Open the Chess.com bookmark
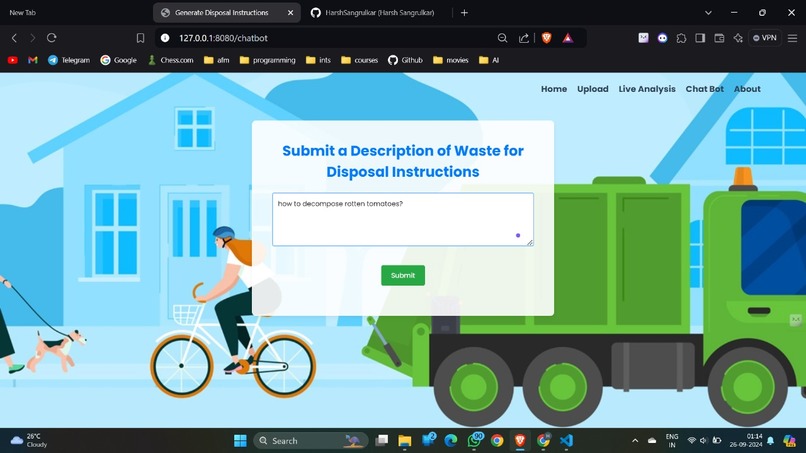The height and width of the screenshot is (453, 806). tap(171, 60)
